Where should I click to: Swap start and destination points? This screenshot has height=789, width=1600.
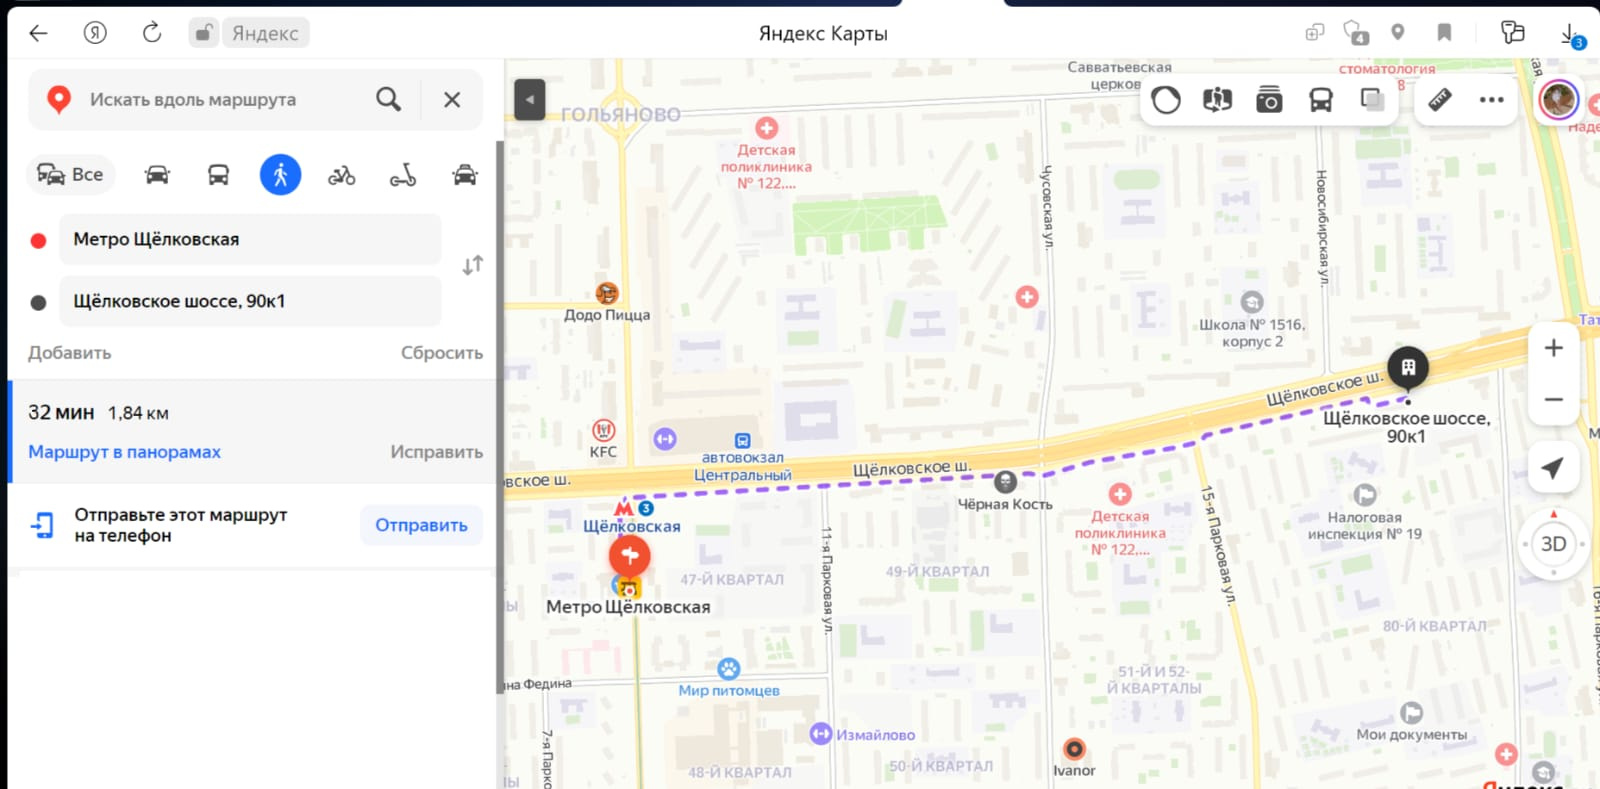click(x=473, y=265)
